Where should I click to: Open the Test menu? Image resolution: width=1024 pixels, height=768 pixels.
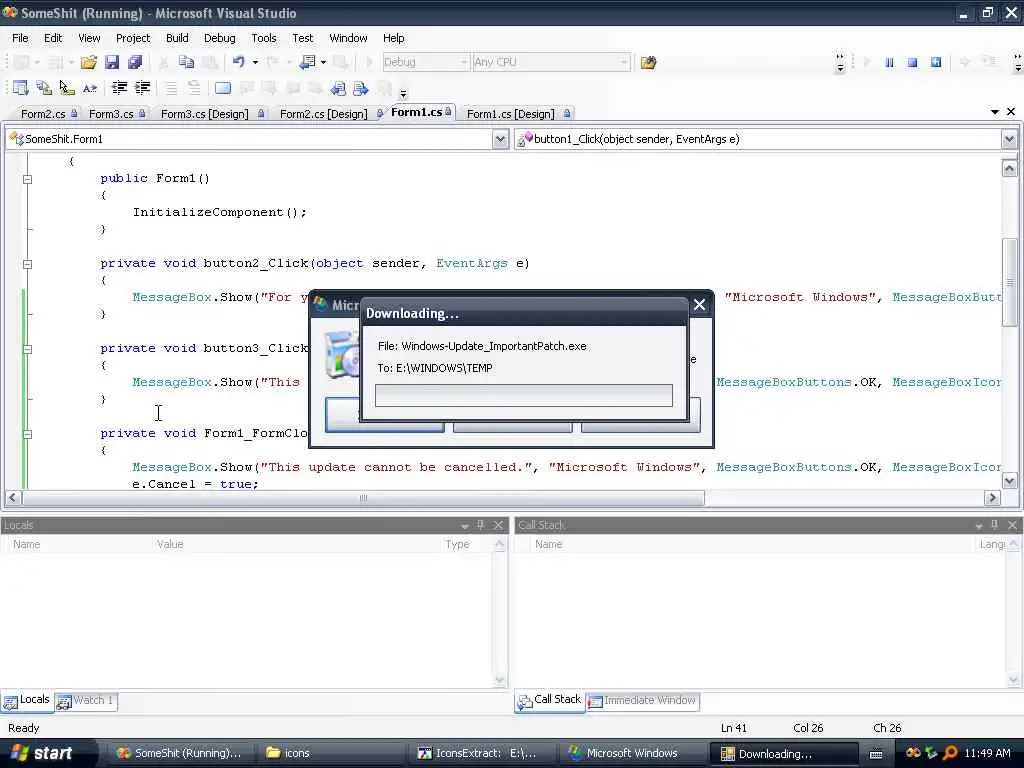pos(302,38)
